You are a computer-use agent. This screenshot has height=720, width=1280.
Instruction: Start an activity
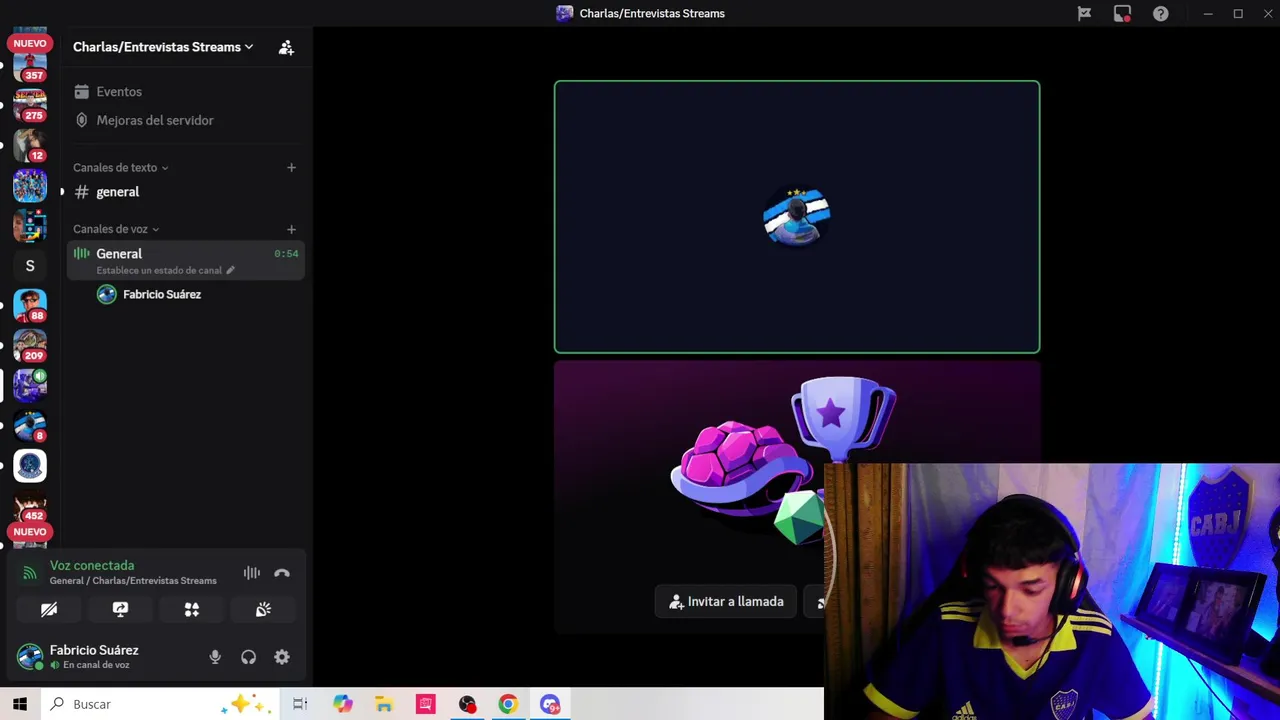[192, 609]
